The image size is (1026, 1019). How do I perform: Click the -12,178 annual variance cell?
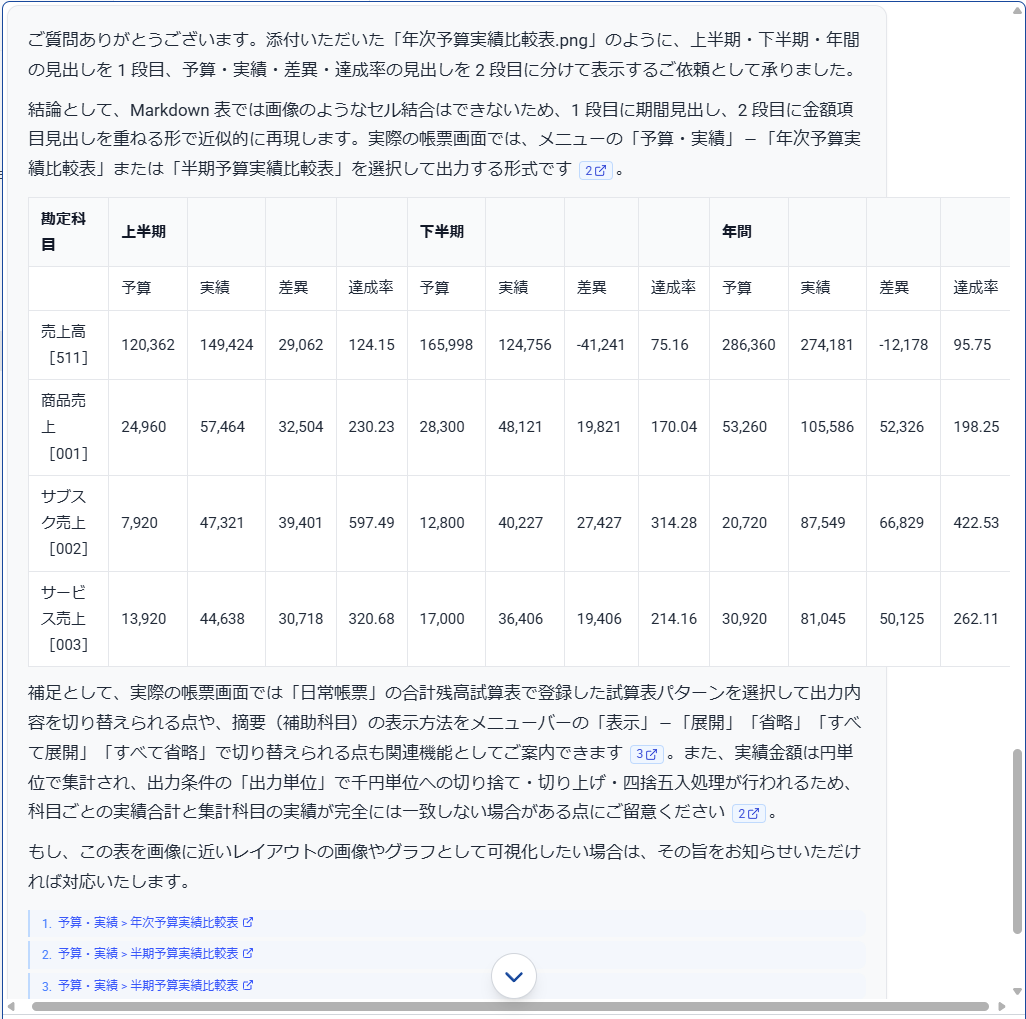(x=903, y=345)
